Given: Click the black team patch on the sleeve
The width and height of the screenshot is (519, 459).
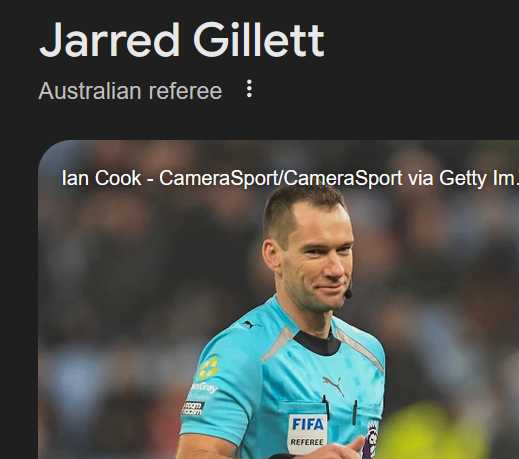Looking at the screenshot, I should (193, 408).
